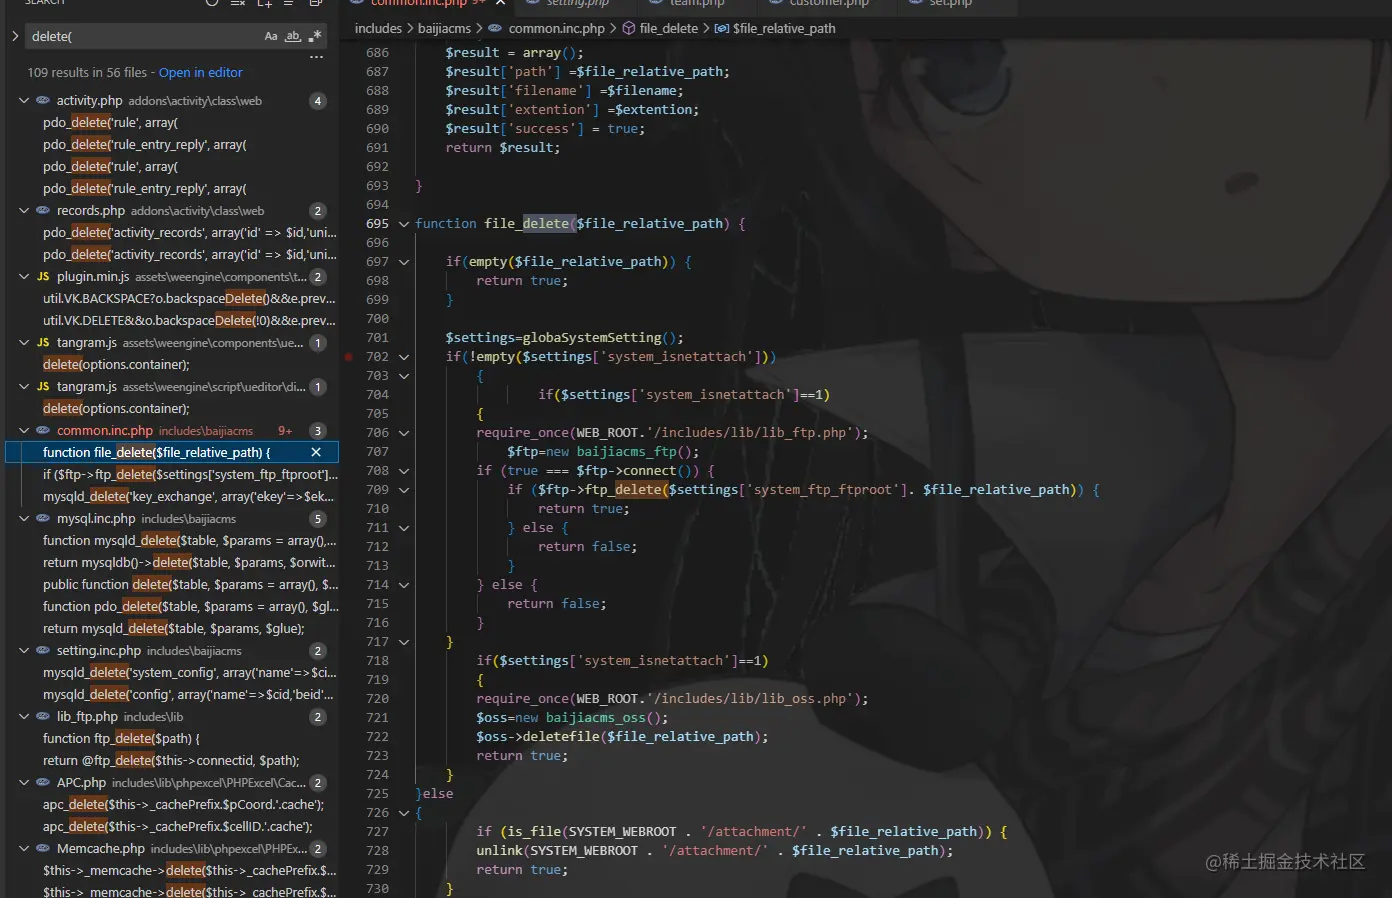Click the variable symbol icon in breadcrumb before $file_relative_path
This screenshot has width=1392, height=898.
[x=722, y=29]
